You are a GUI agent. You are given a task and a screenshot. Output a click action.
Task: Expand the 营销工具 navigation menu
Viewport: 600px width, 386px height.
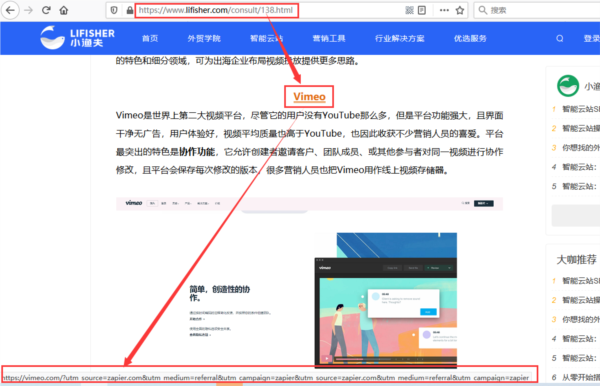[x=329, y=38]
